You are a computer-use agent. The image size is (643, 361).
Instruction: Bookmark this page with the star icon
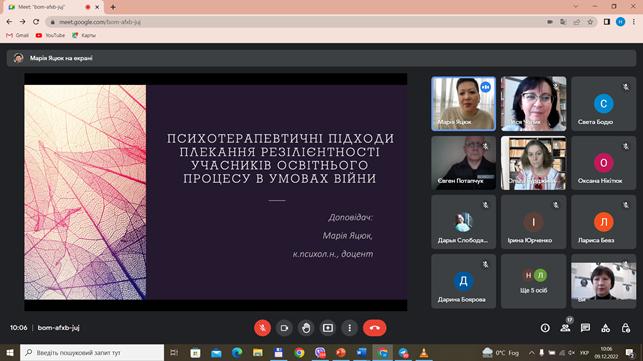(590, 22)
